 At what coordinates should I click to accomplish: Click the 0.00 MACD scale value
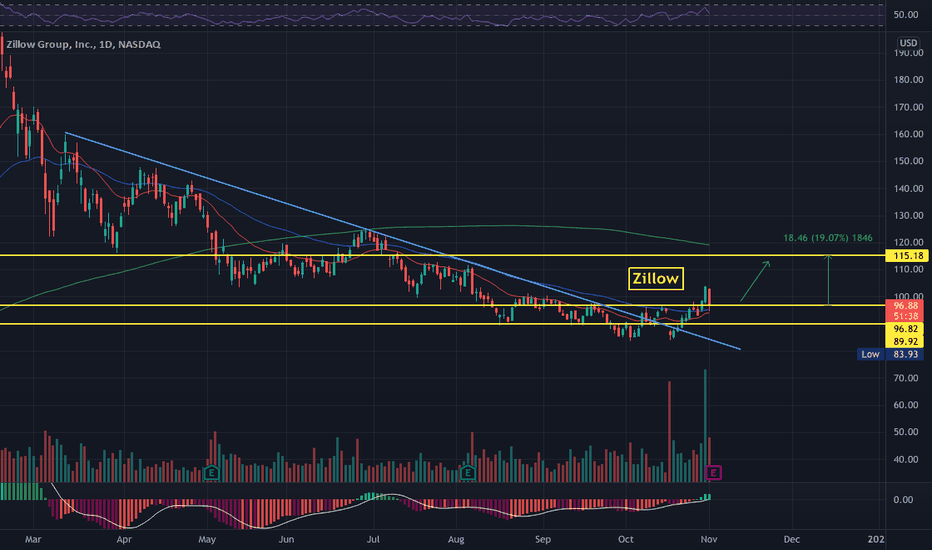903,500
